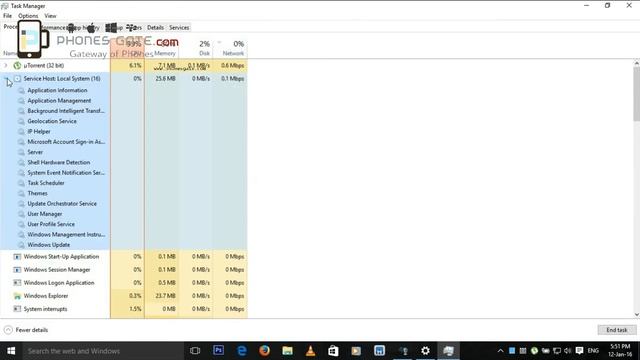Viewport: 640px width, 360px height.
Task: Click the gear icon beside Application Information
Action: click(x=21, y=90)
